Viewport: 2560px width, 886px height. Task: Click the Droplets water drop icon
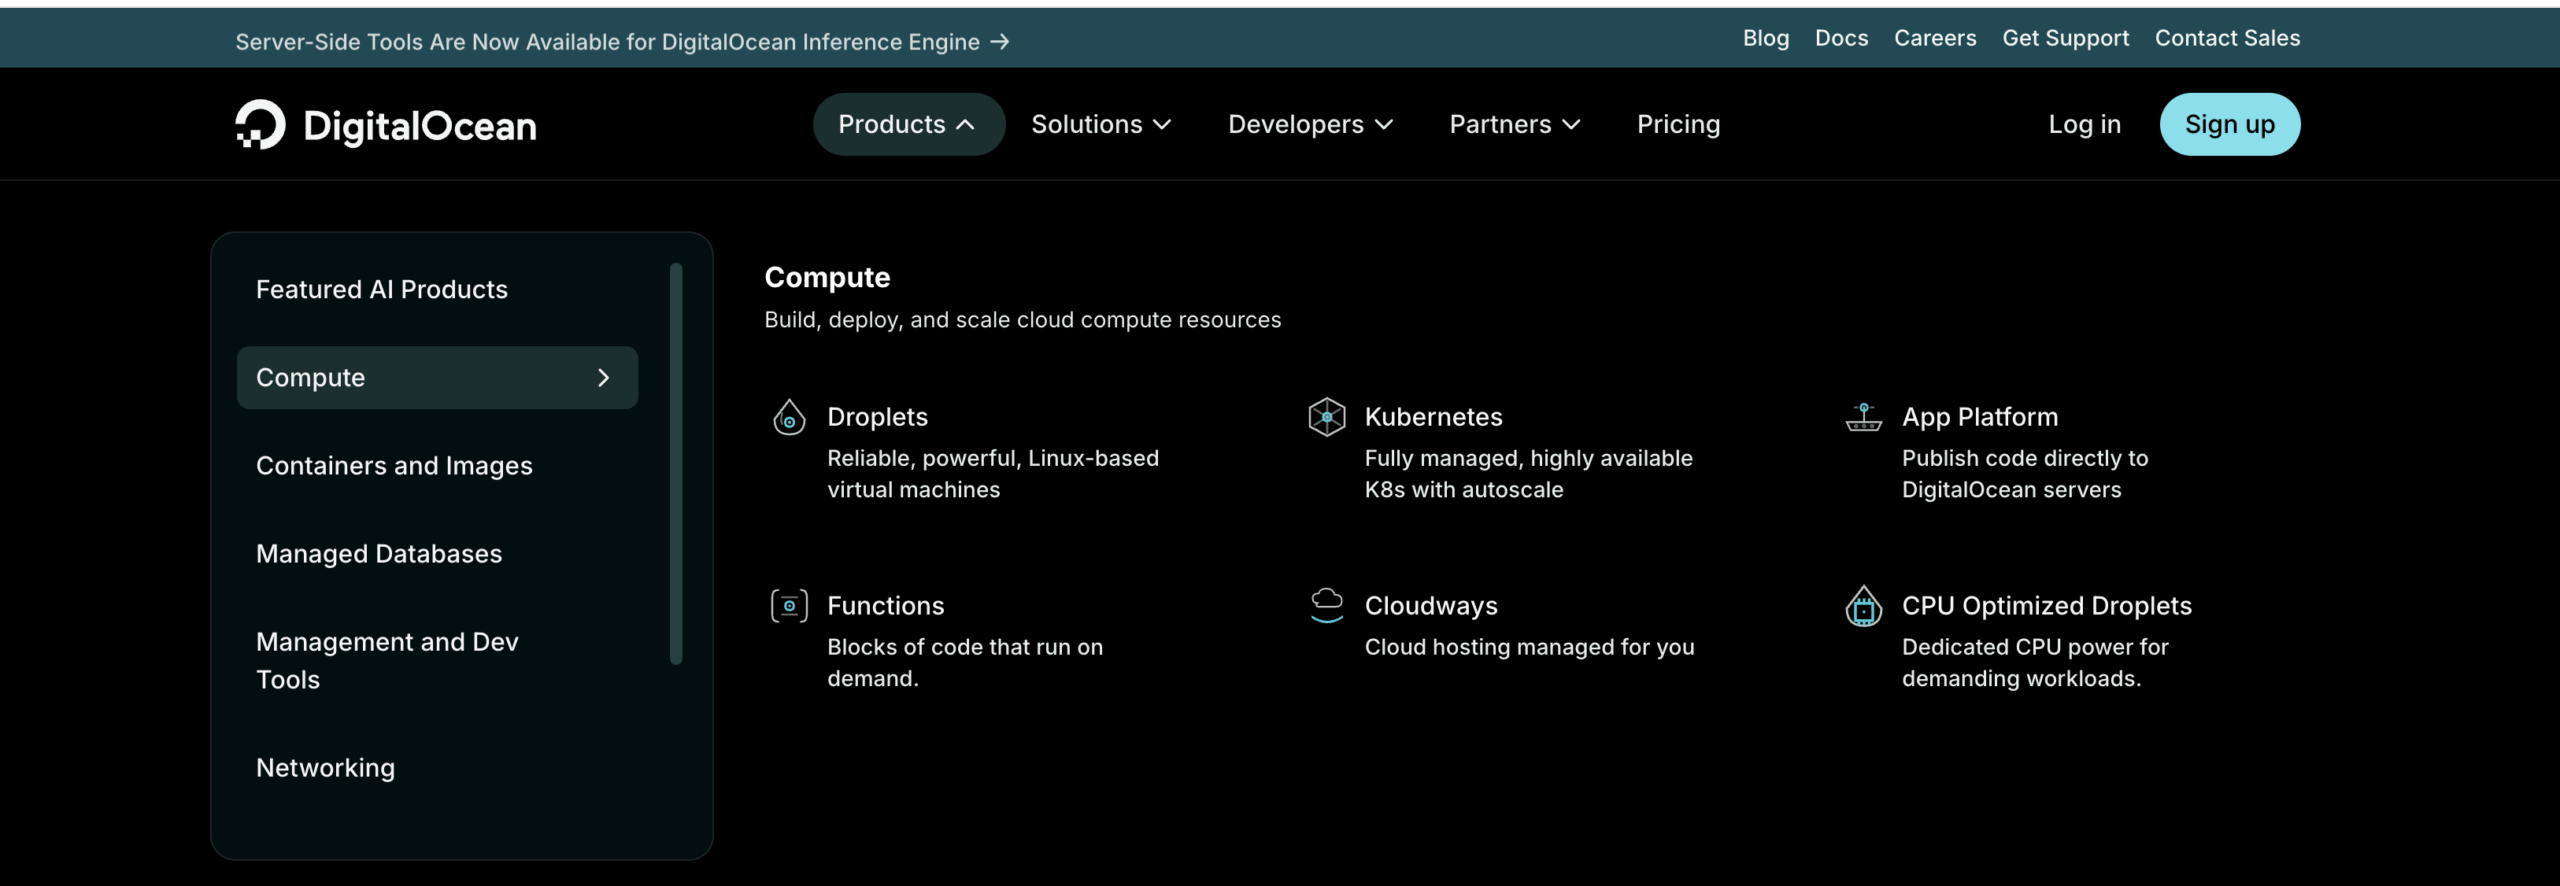(789, 417)
